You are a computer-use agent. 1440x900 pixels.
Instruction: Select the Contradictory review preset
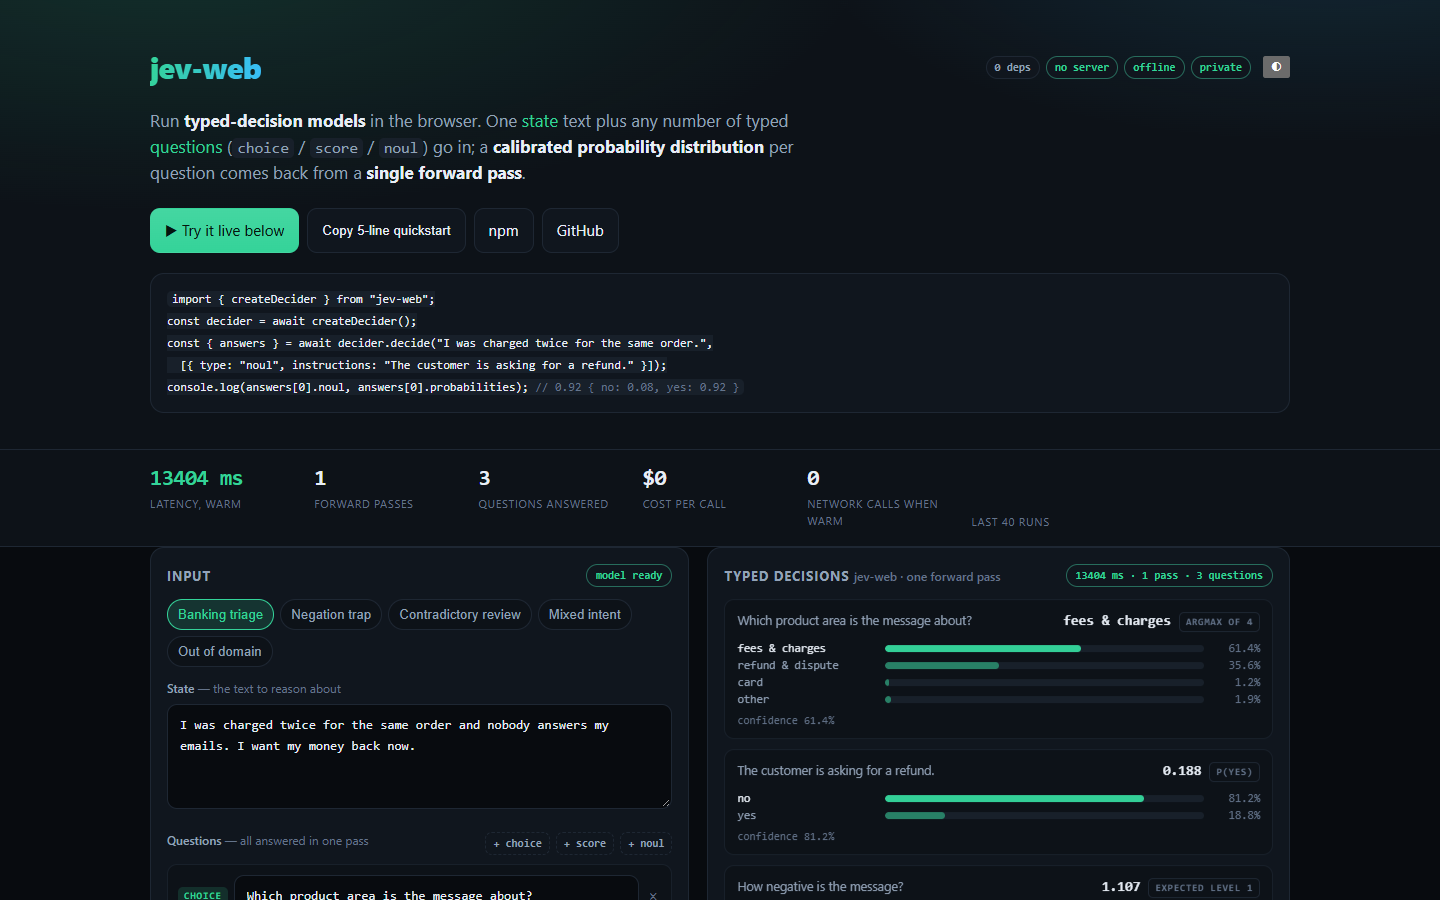click(460, 615)
